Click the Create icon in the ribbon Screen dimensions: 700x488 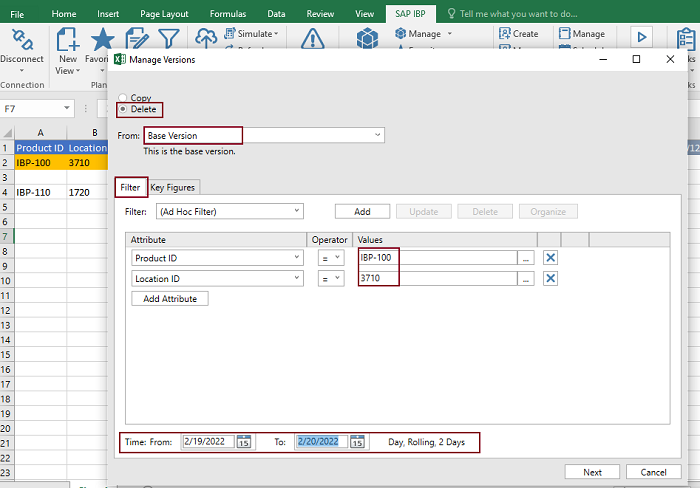[504, 33]
